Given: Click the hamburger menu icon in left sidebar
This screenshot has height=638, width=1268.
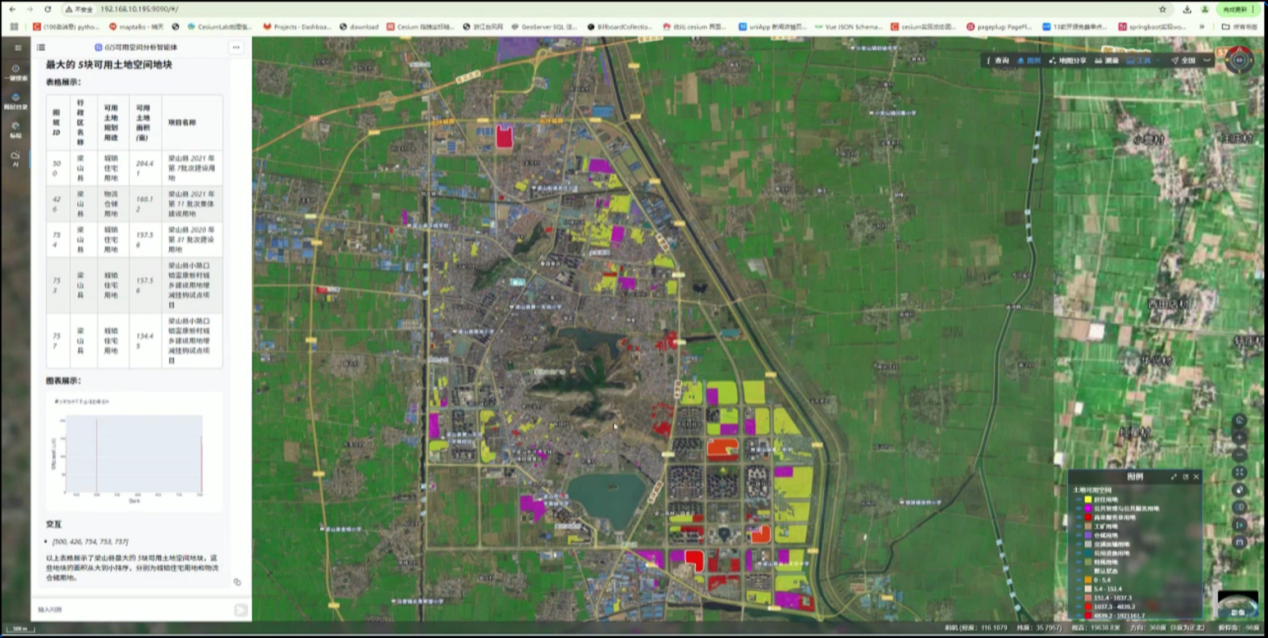Looking at the screenshot, I should [17, 47].
